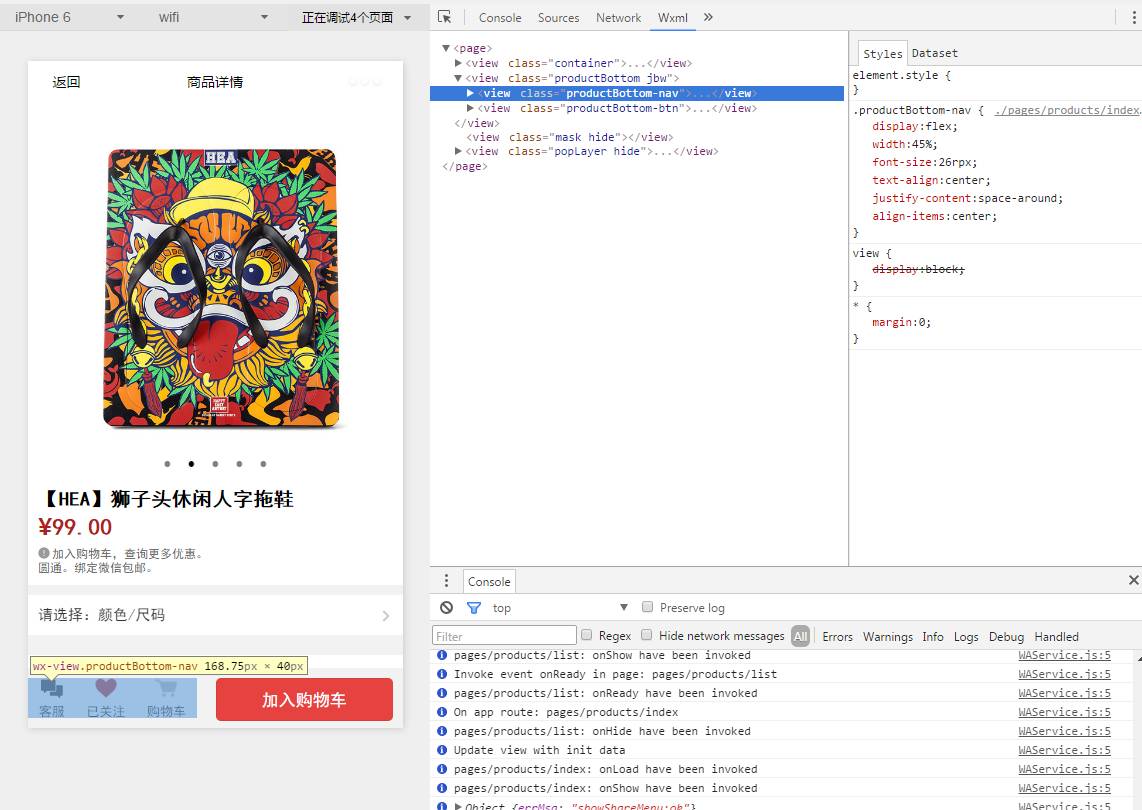Activate the element inspector arrow icon
This screenshot has height=810, width=1142.
(x=444, y=17)
